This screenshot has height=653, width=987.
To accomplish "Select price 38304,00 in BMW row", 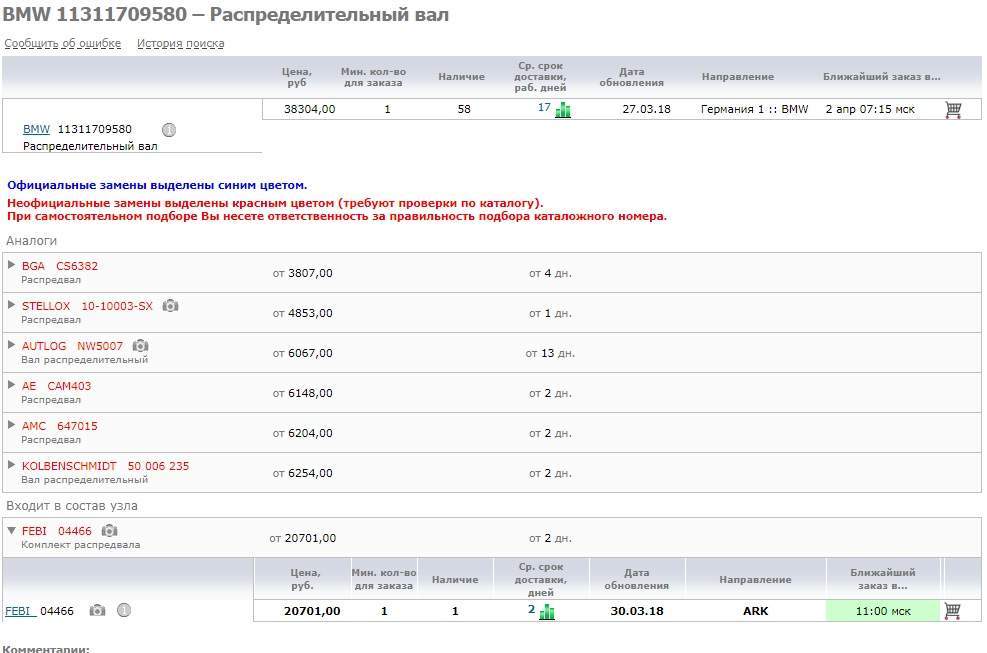I will coord(310,109).
